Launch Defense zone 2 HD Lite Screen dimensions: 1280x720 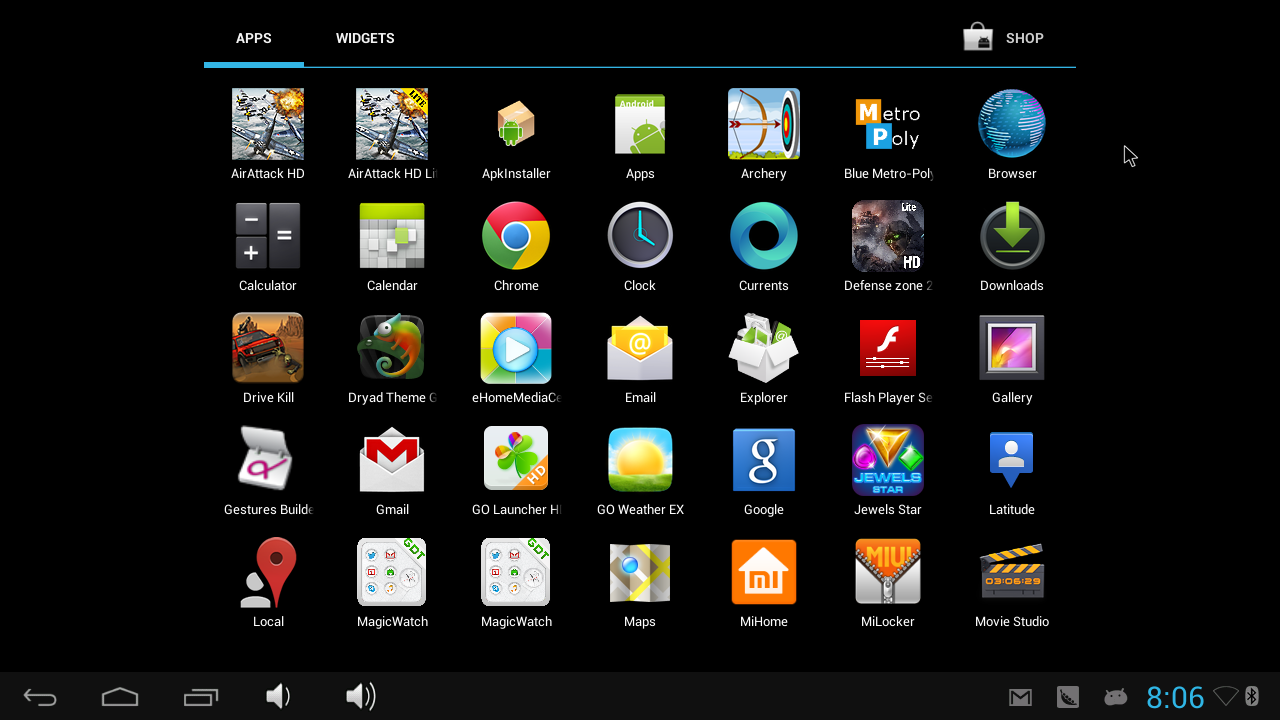tap(888, 236)
